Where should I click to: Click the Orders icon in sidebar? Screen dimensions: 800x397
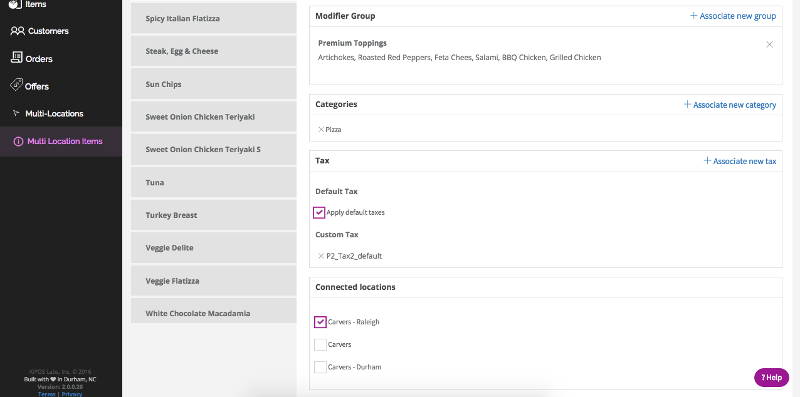coord(16,57)
